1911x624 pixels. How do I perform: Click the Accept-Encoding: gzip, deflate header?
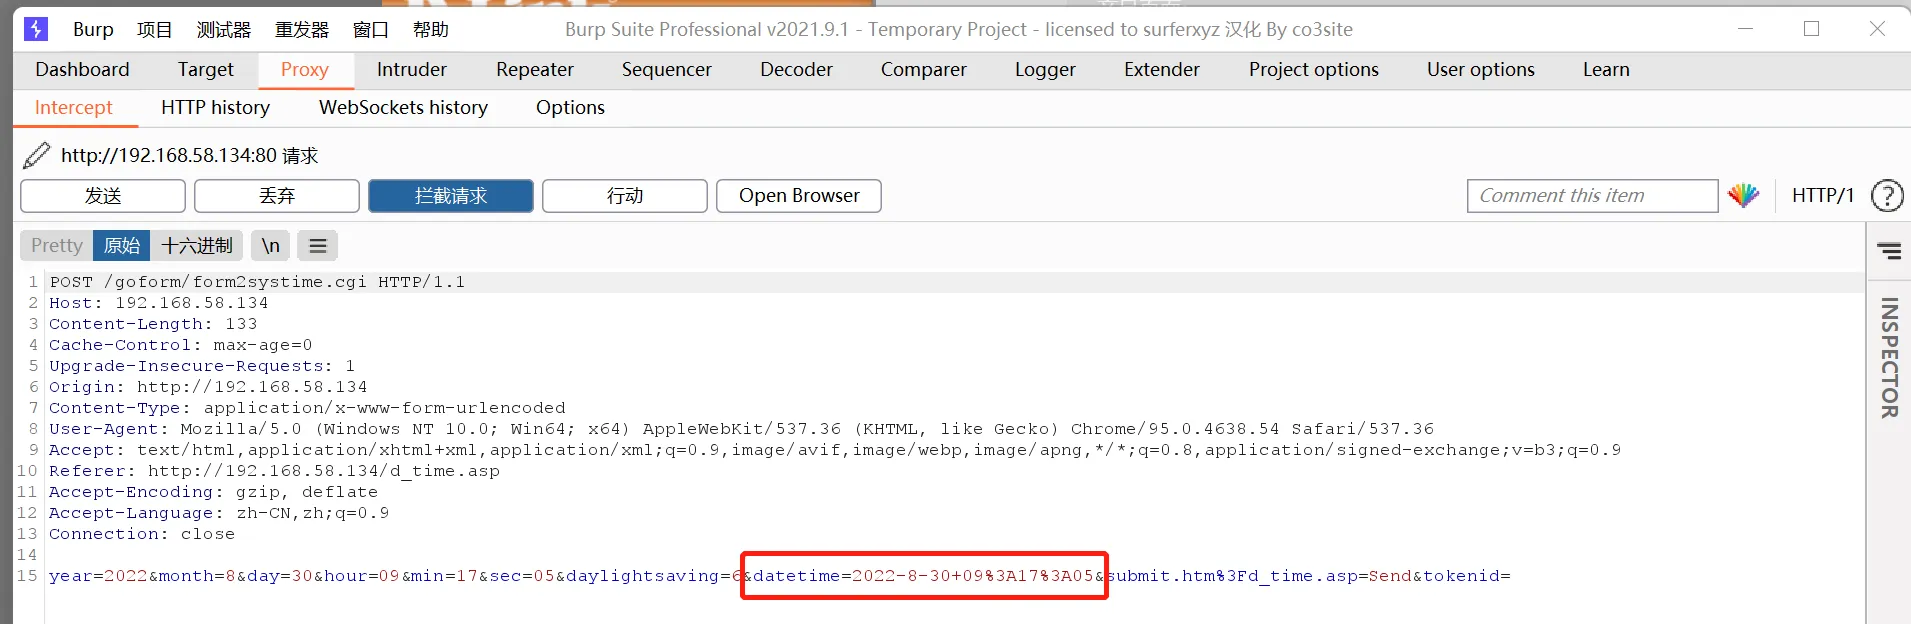click(213, 492)
